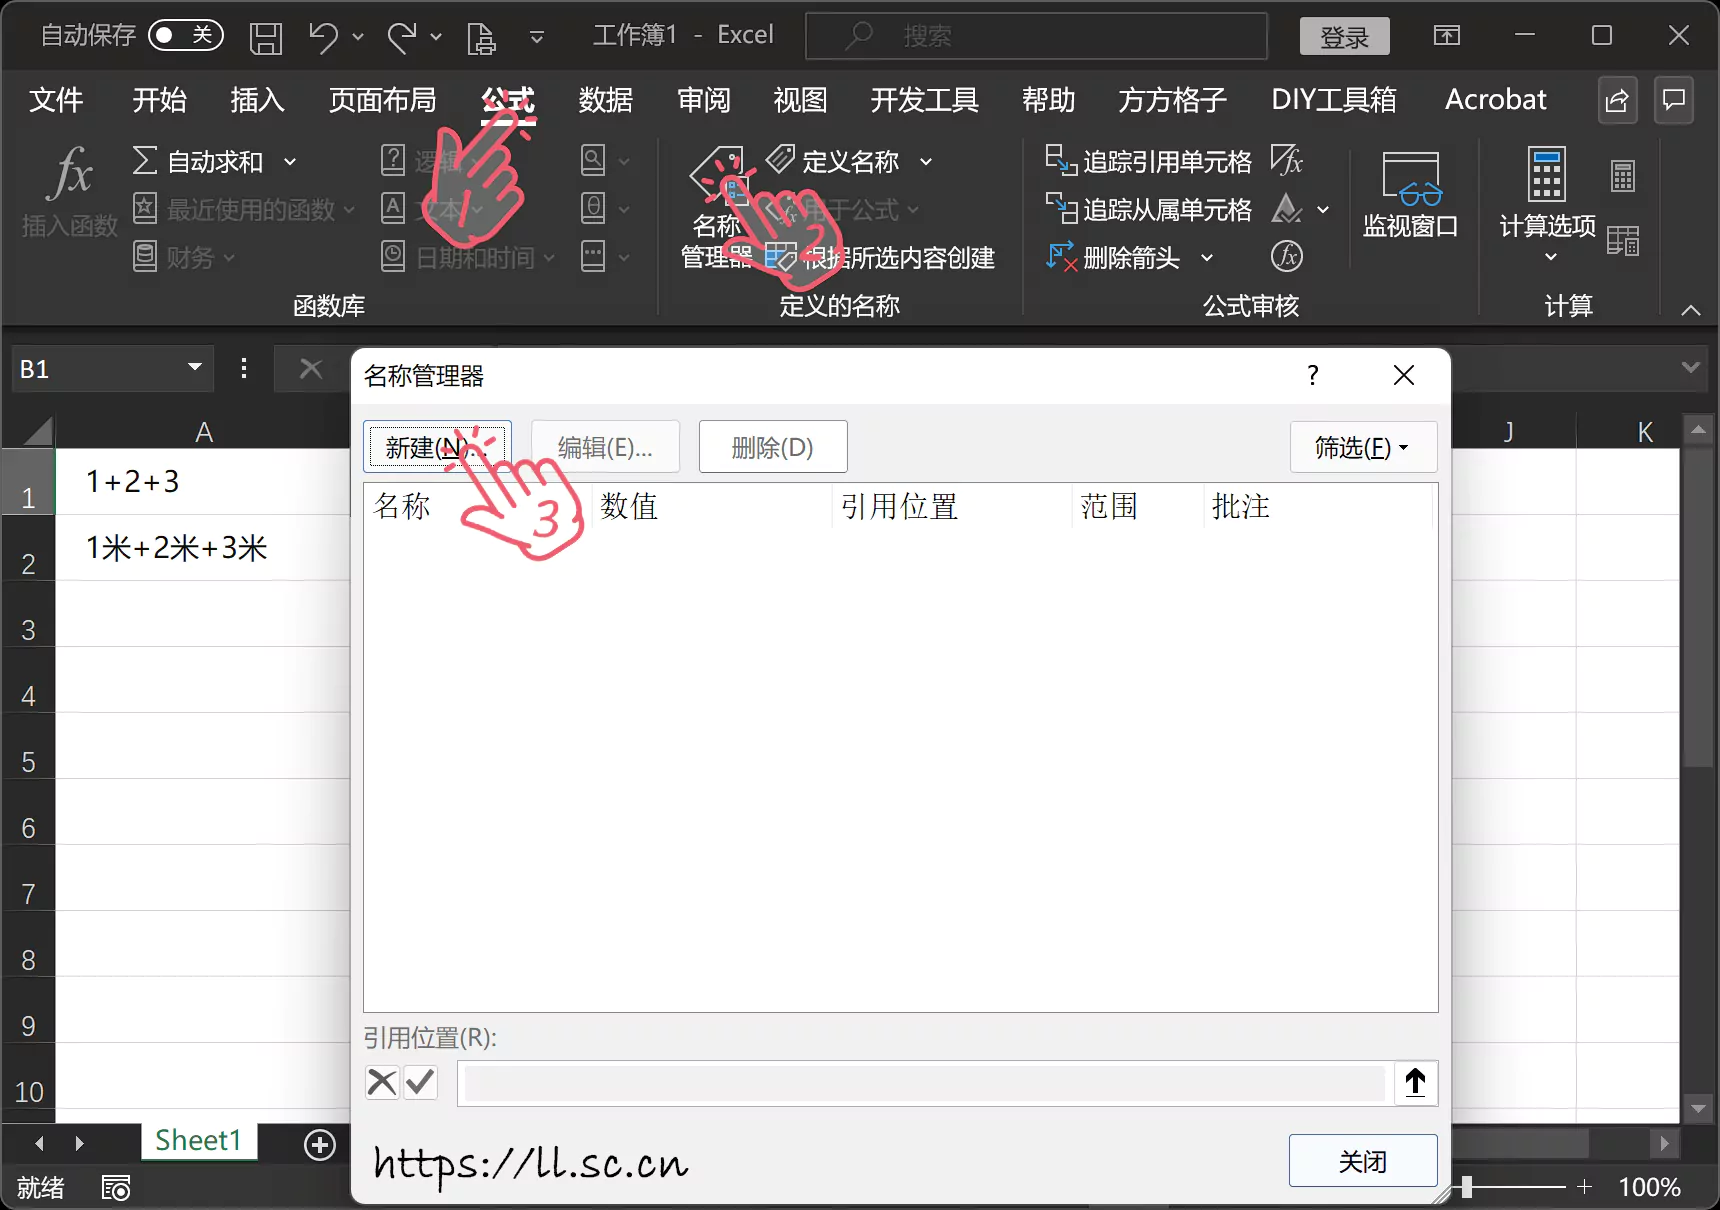This screenshot has width=1720, height=1210.
Task: Expand the Filter (筛选) dropdown
Action: click(x=1362, y=447)
